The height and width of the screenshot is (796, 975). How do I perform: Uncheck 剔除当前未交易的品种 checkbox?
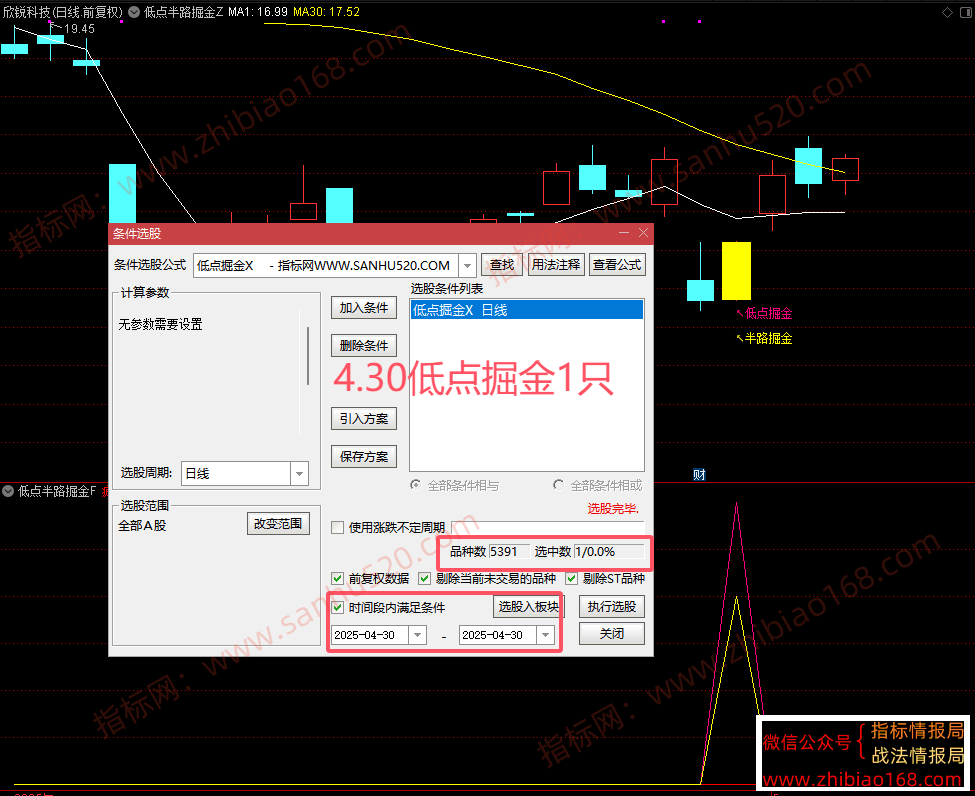[425, 578]
